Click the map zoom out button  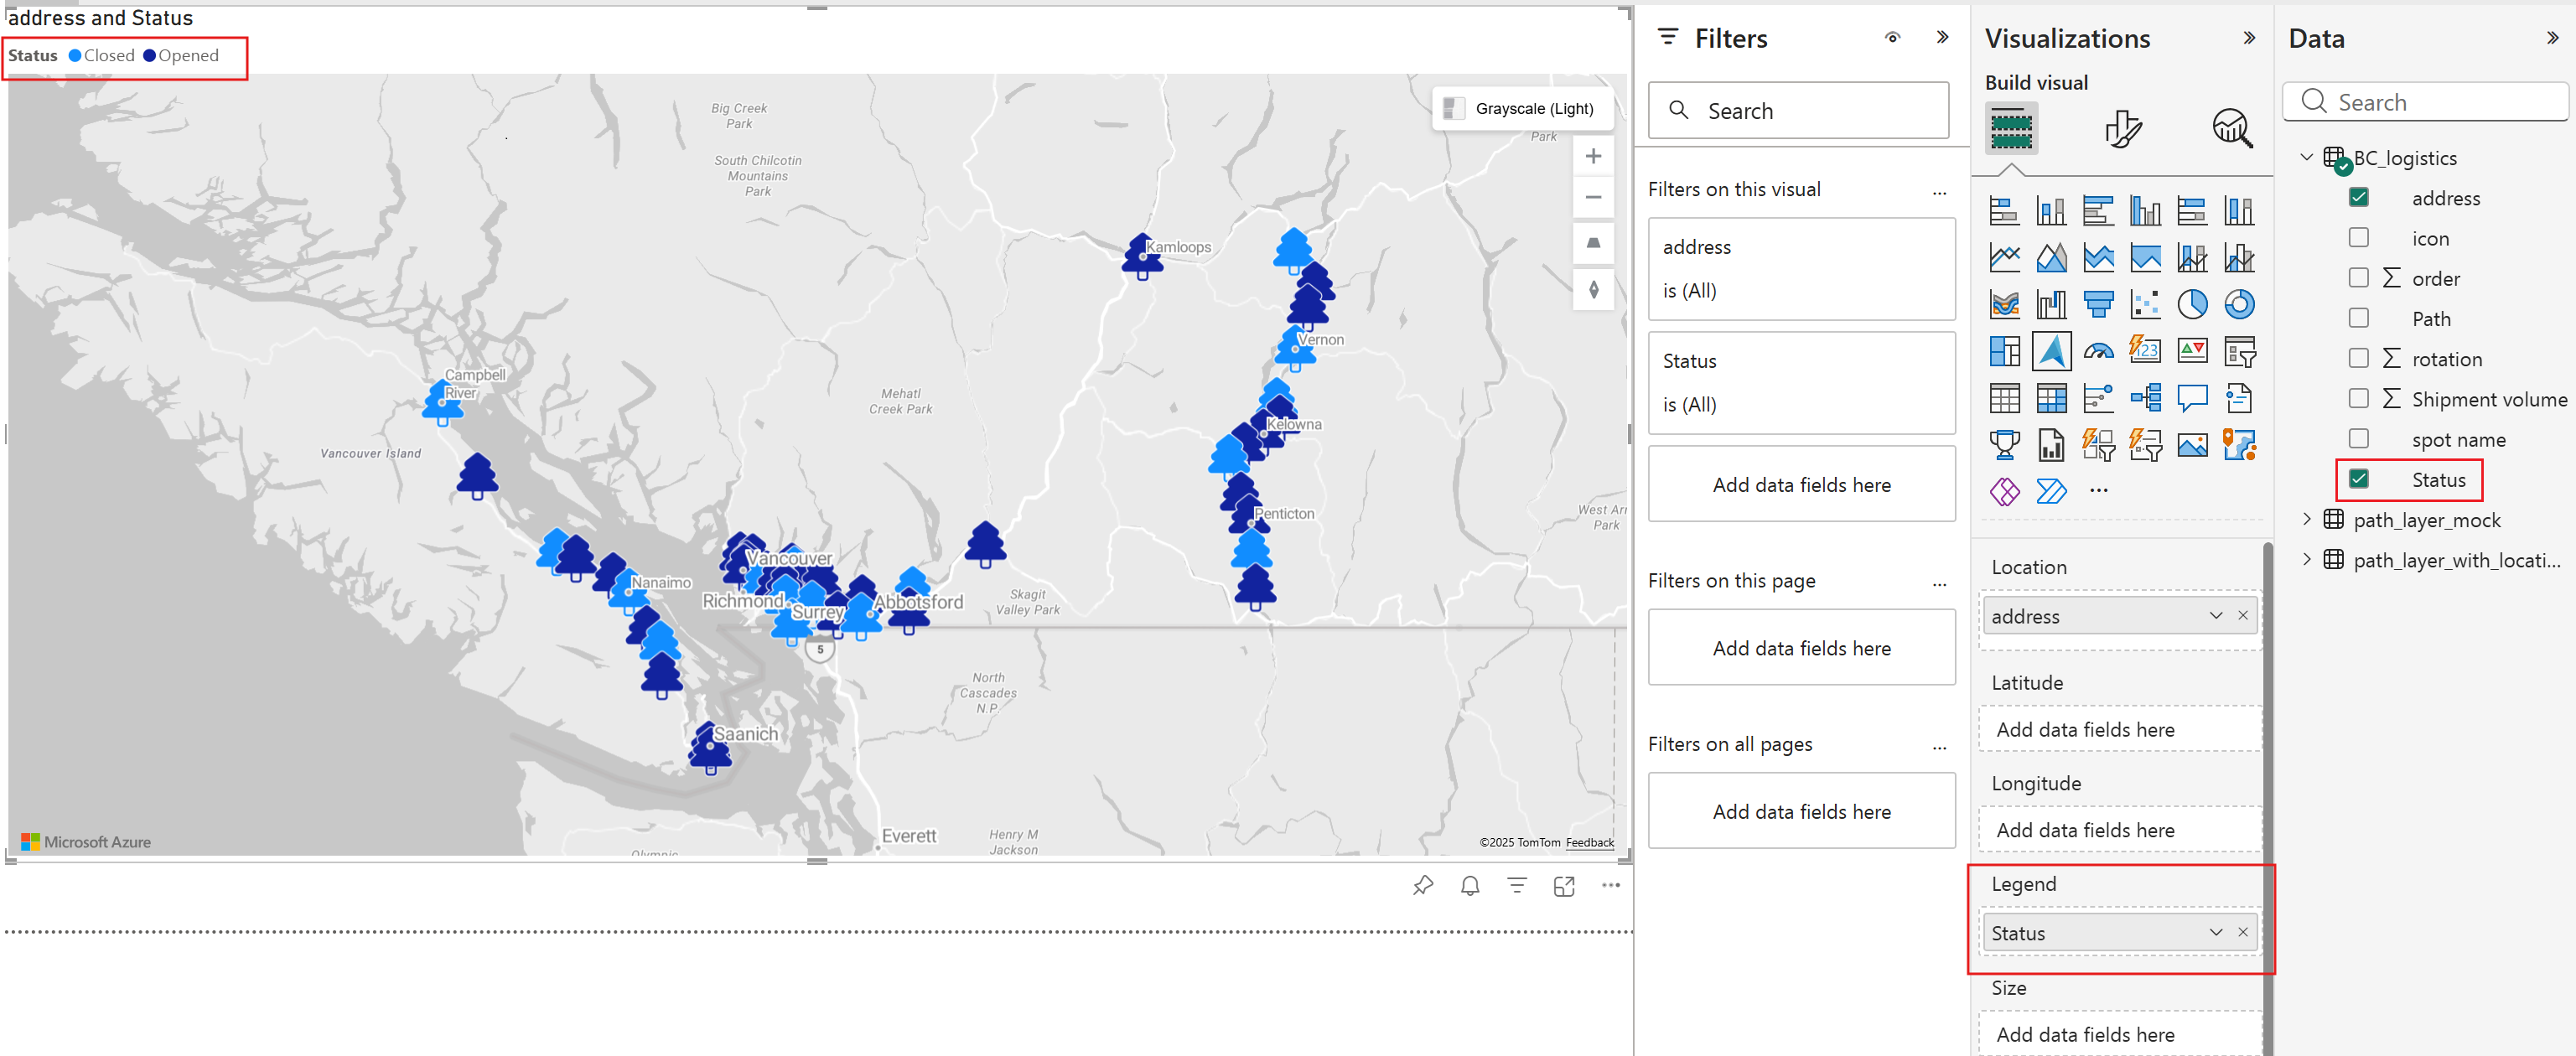[x=1593, y=197]
